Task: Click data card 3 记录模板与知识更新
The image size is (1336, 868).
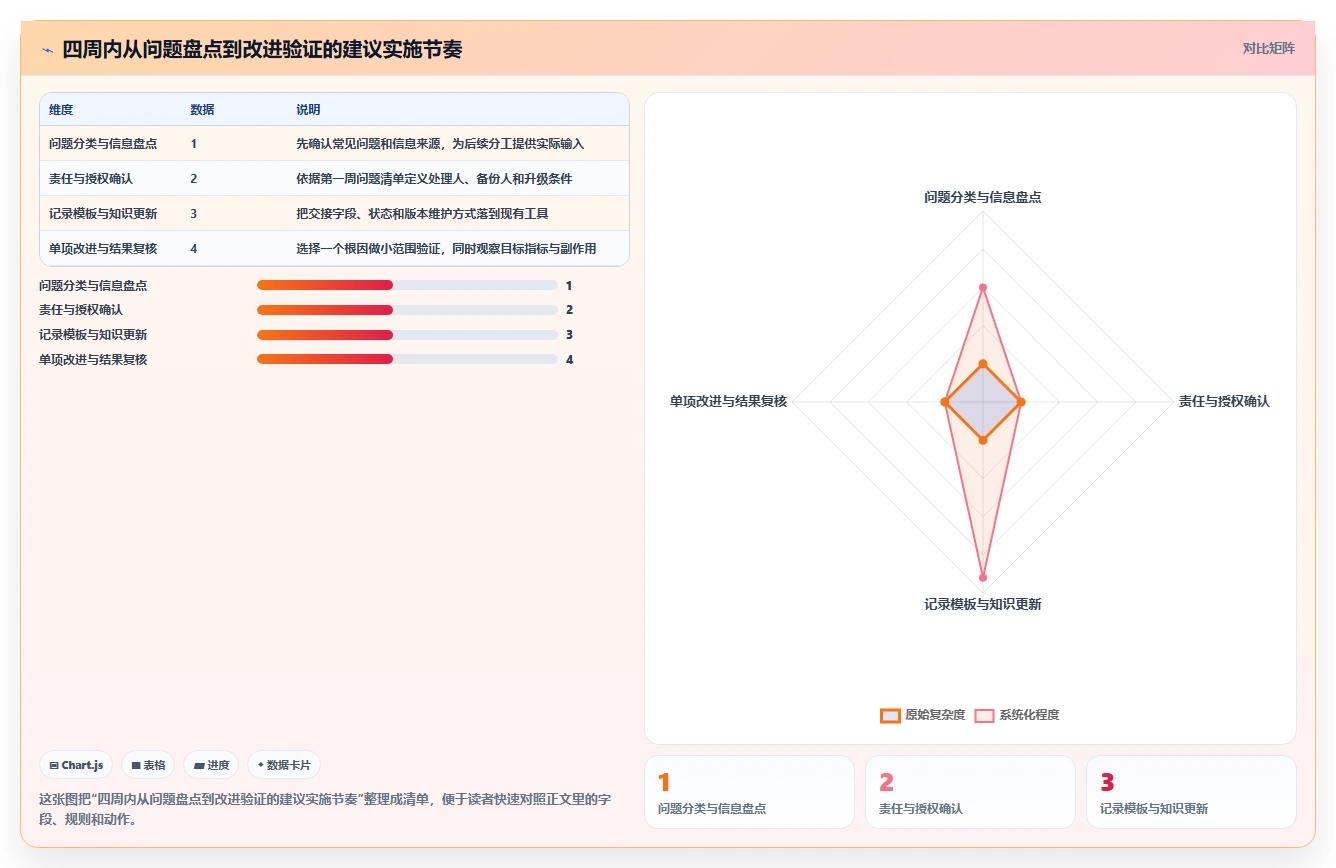Action: pyautogui.click(x=1191, y=792)
